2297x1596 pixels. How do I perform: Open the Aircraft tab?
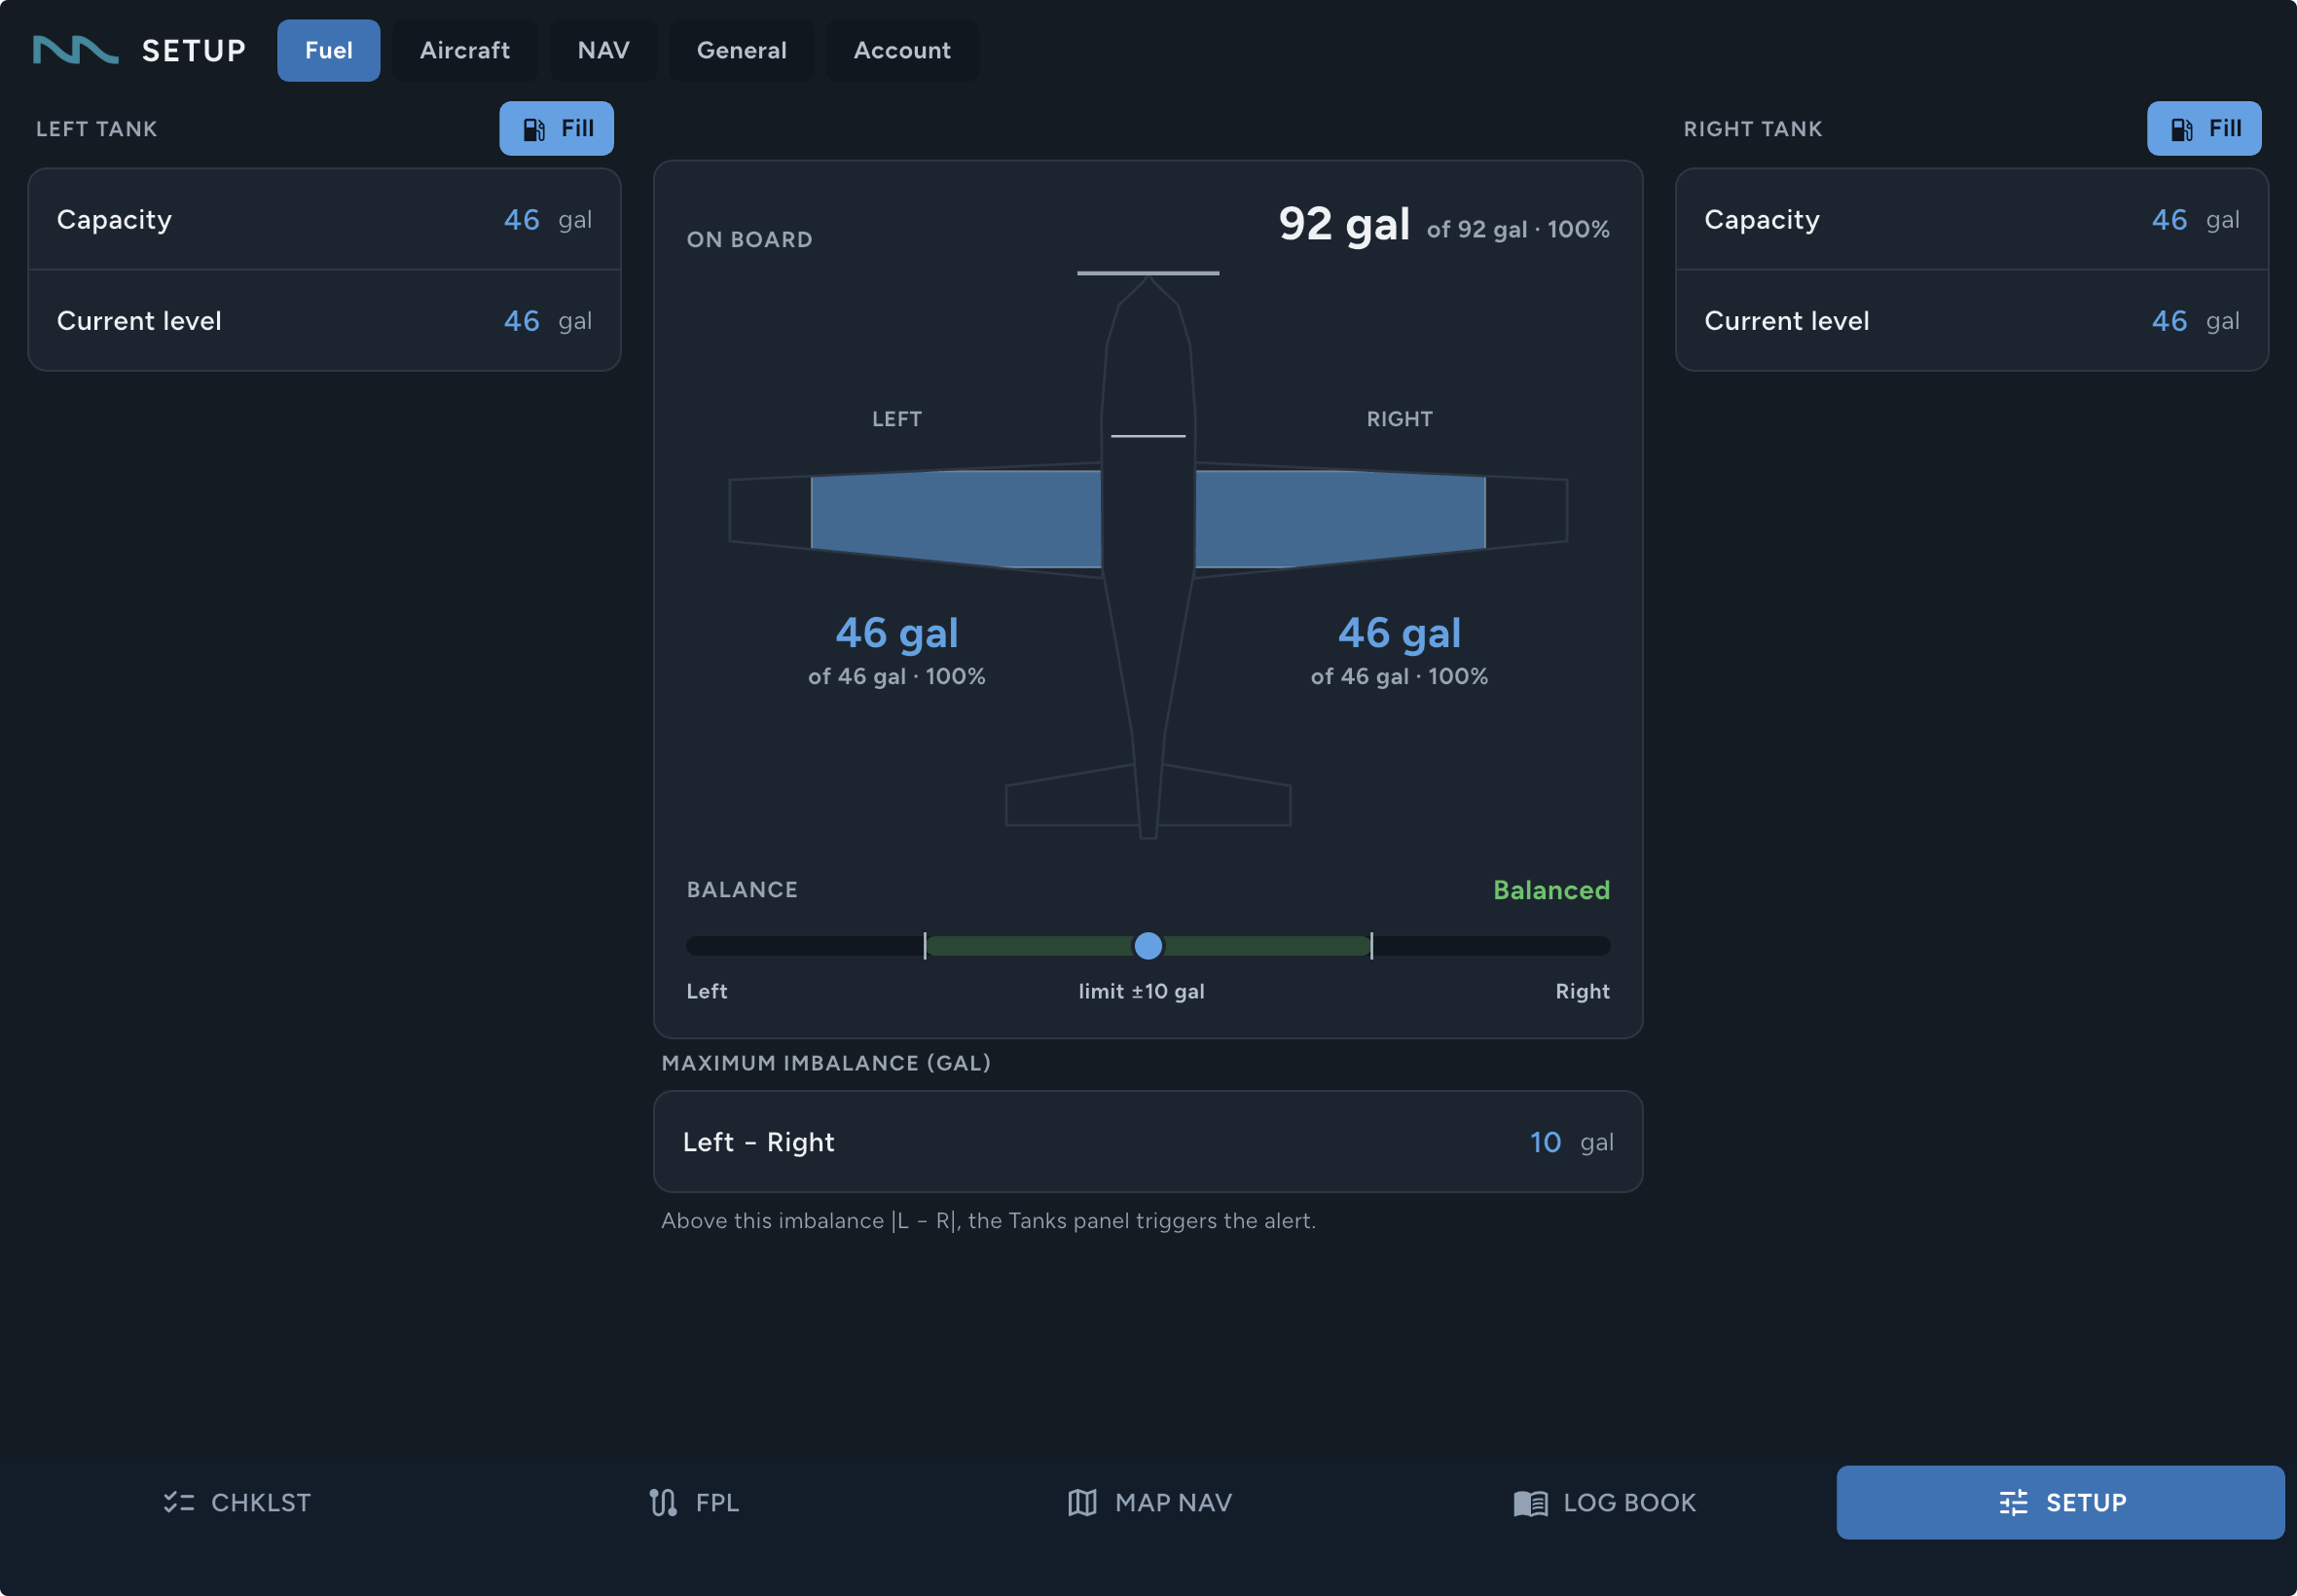pyautogui.click(x=464, y=50)
